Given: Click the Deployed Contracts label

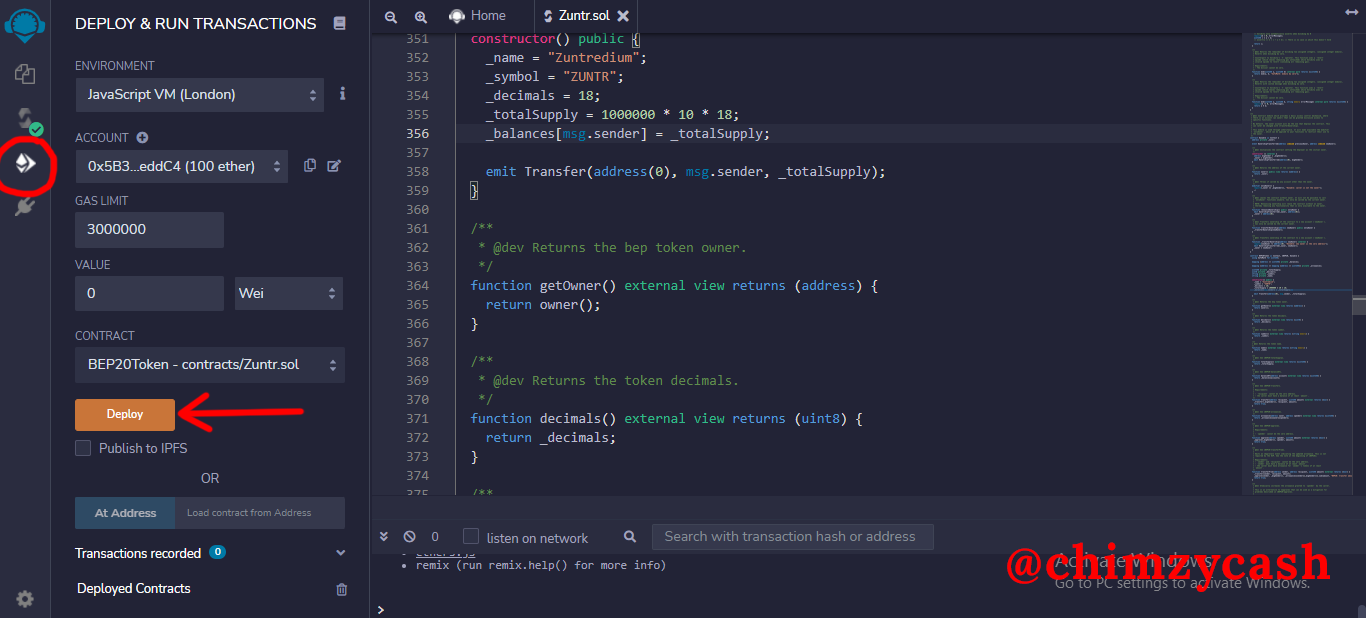Looking at the screenshot, I should click(x=134, y=589).
